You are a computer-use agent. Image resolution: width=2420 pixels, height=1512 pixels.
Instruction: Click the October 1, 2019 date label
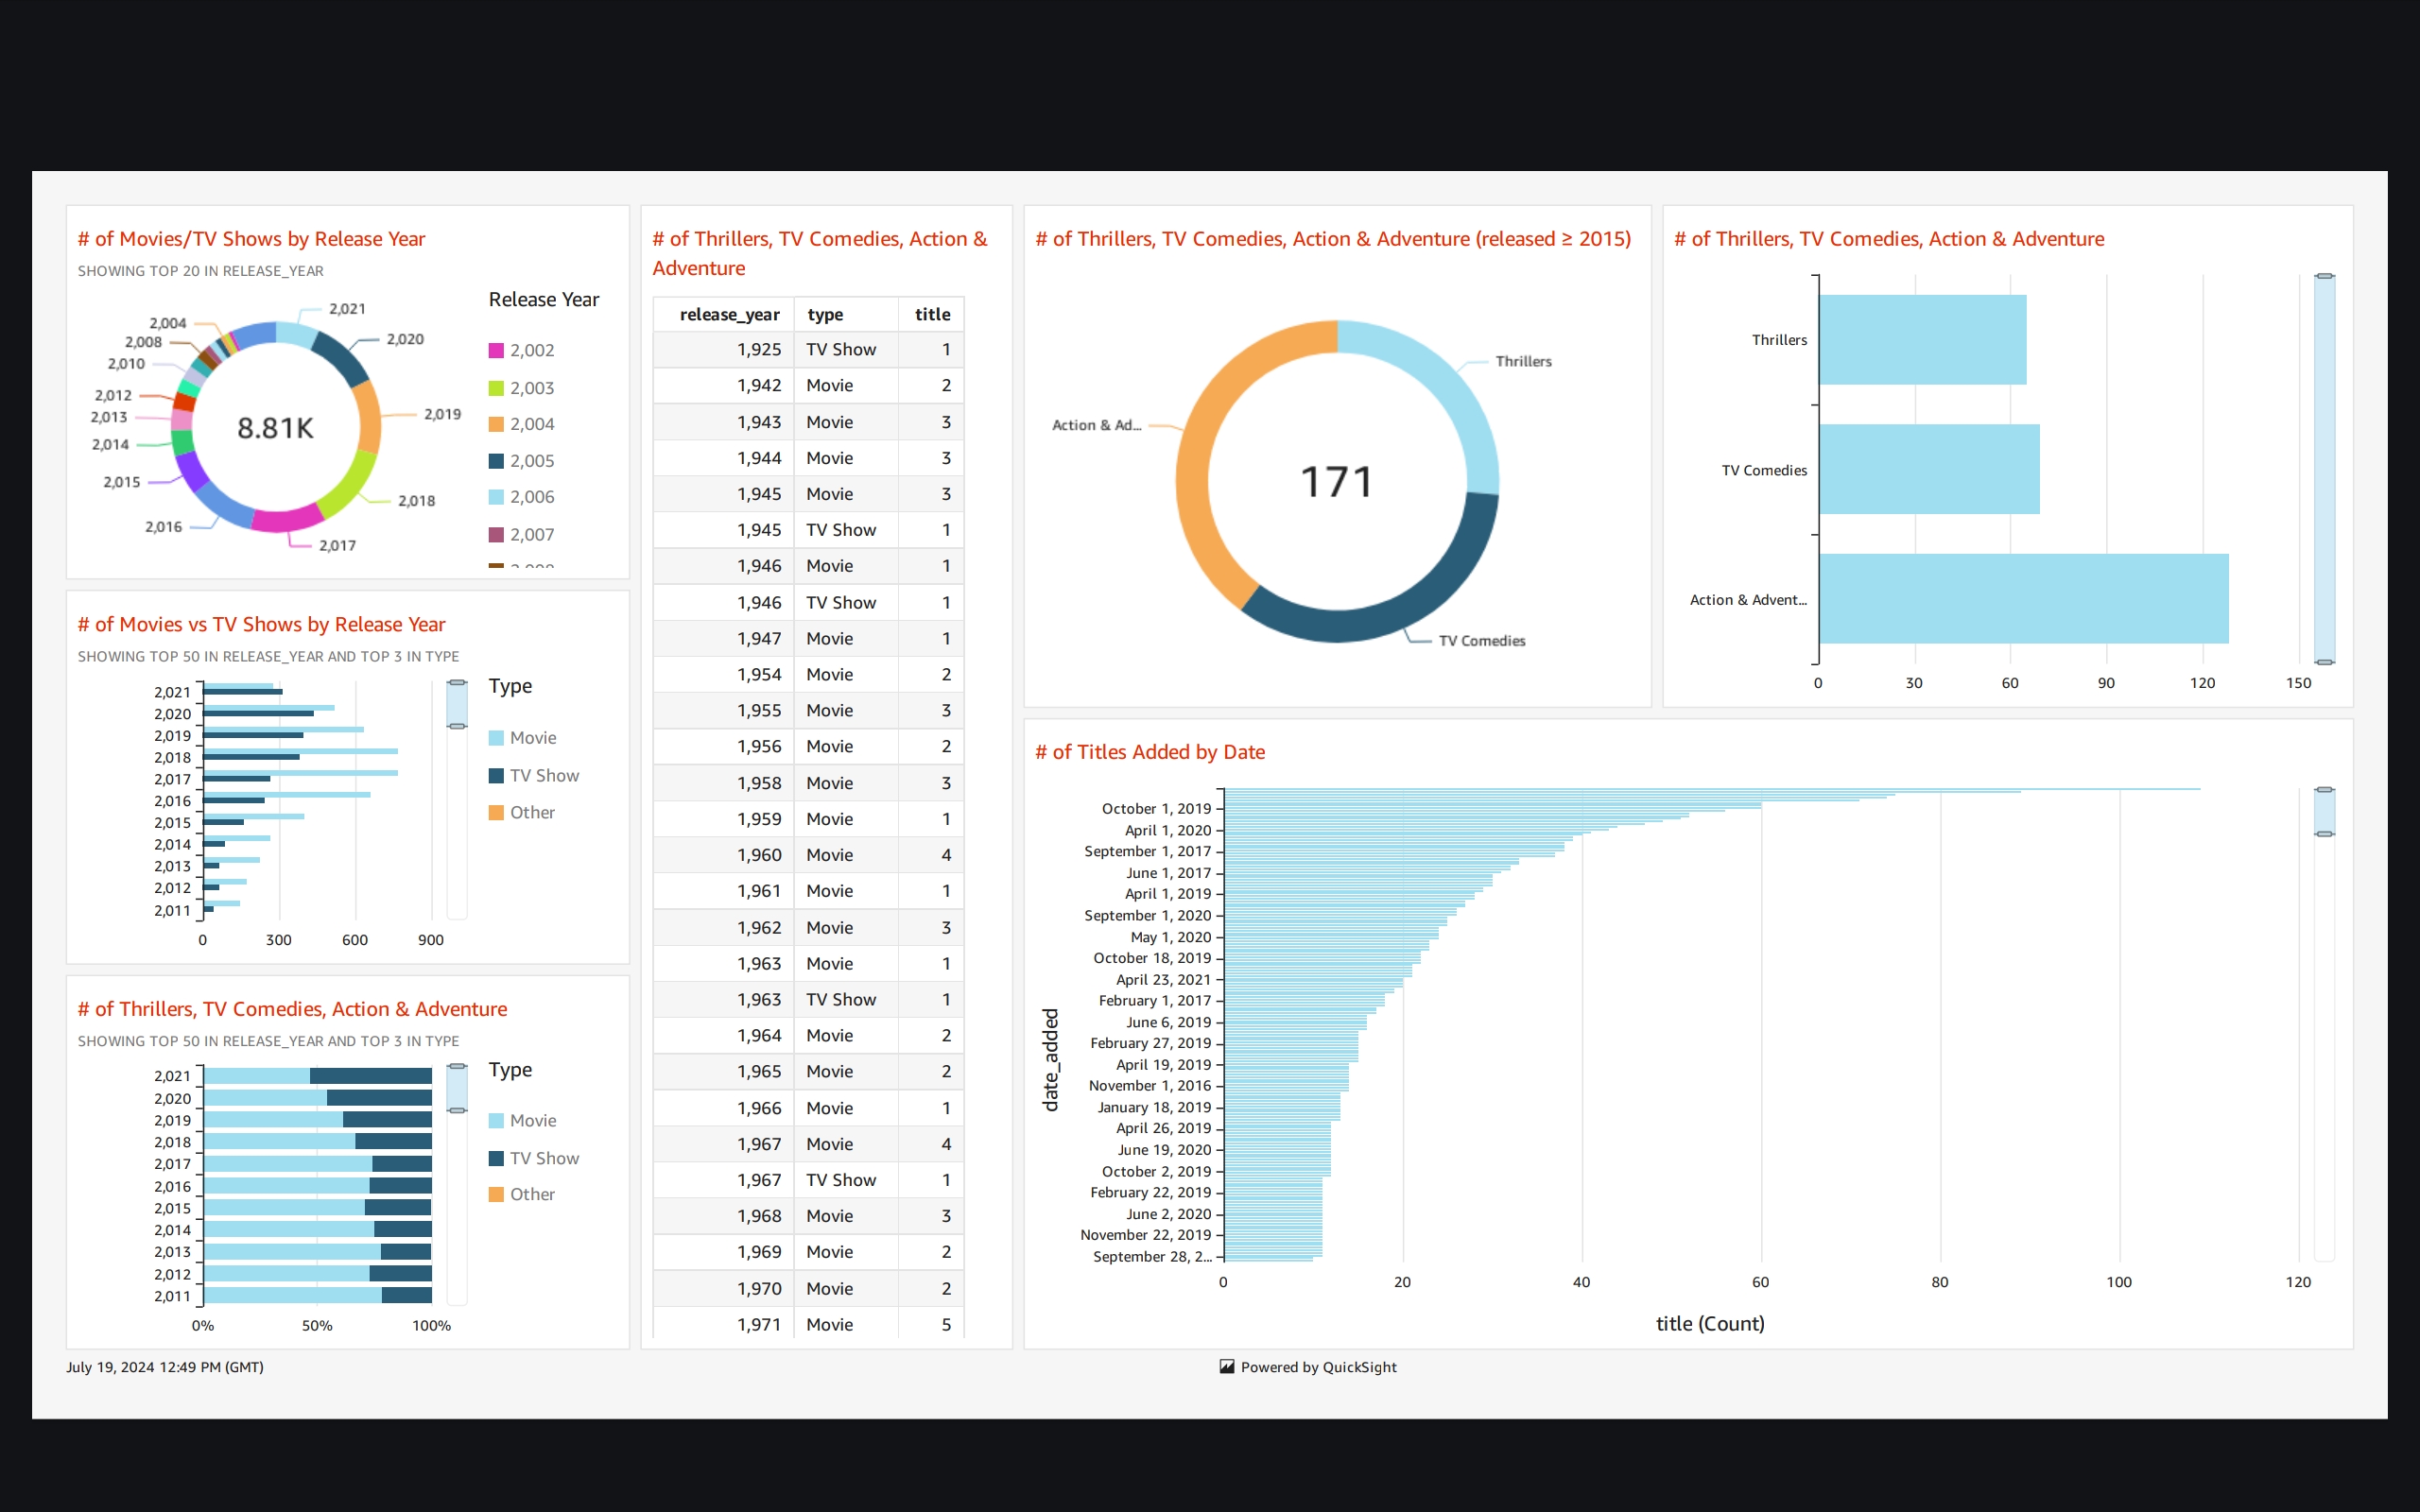pos(1156,808)
